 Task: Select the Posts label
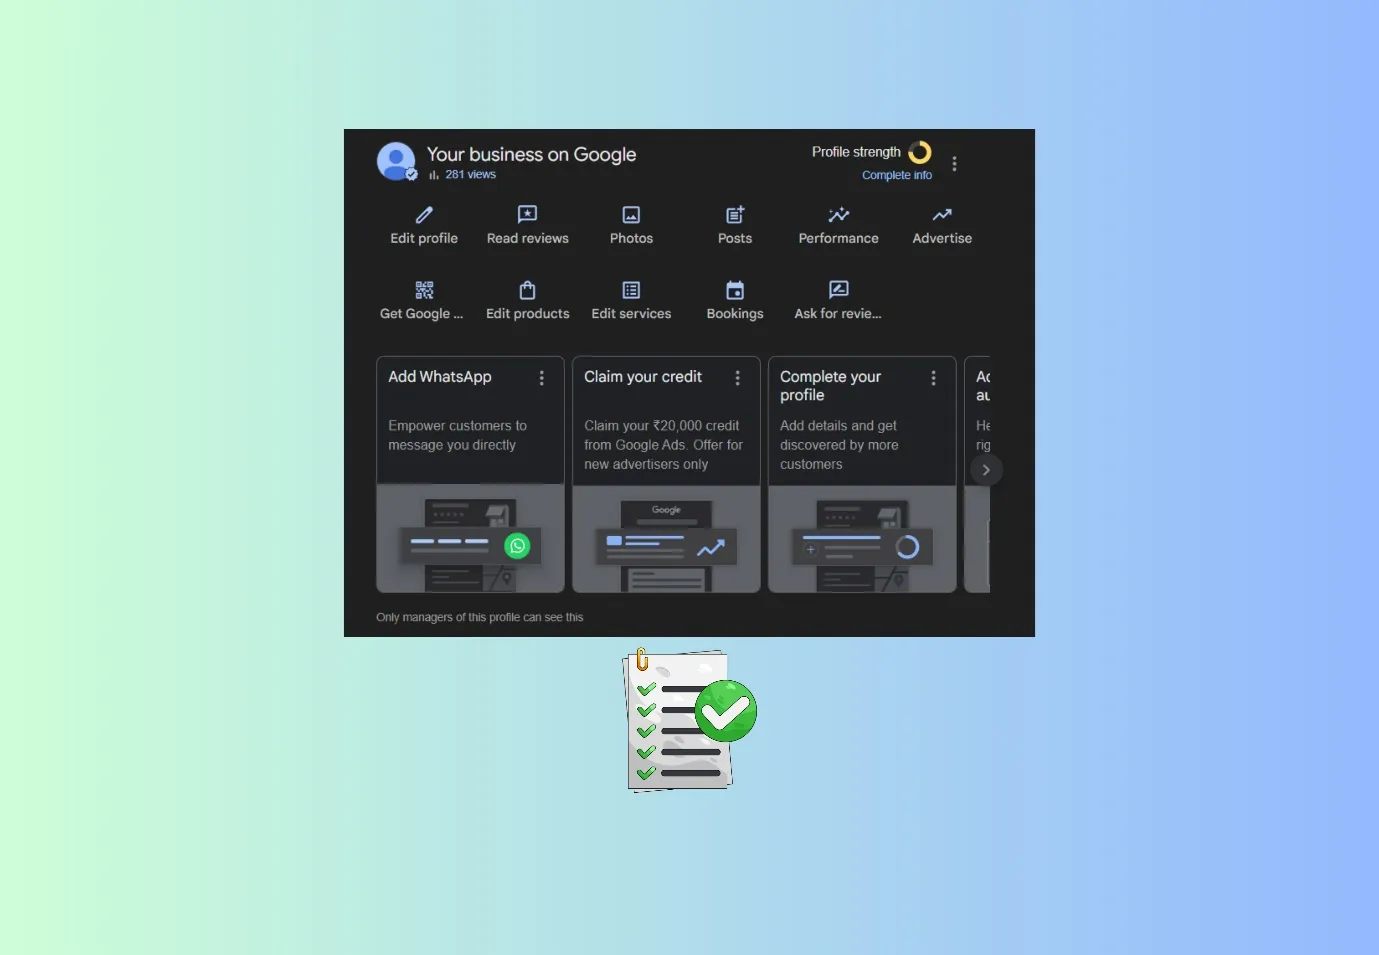click(735, 238)
